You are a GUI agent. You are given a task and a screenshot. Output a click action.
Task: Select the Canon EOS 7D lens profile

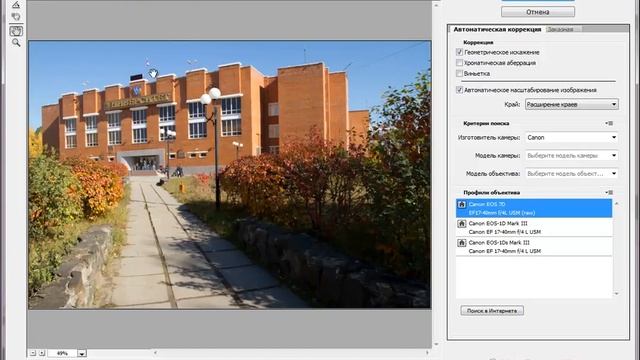(x=534, y=208)
